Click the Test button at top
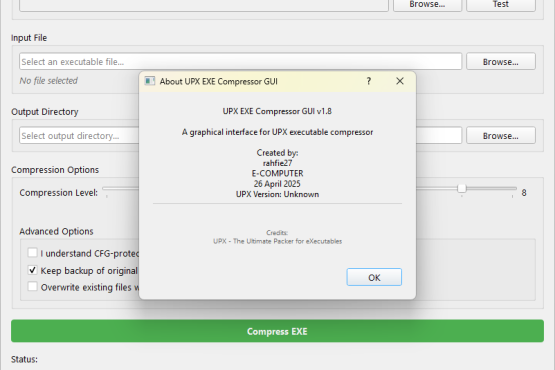 click(x=500, y=5)
